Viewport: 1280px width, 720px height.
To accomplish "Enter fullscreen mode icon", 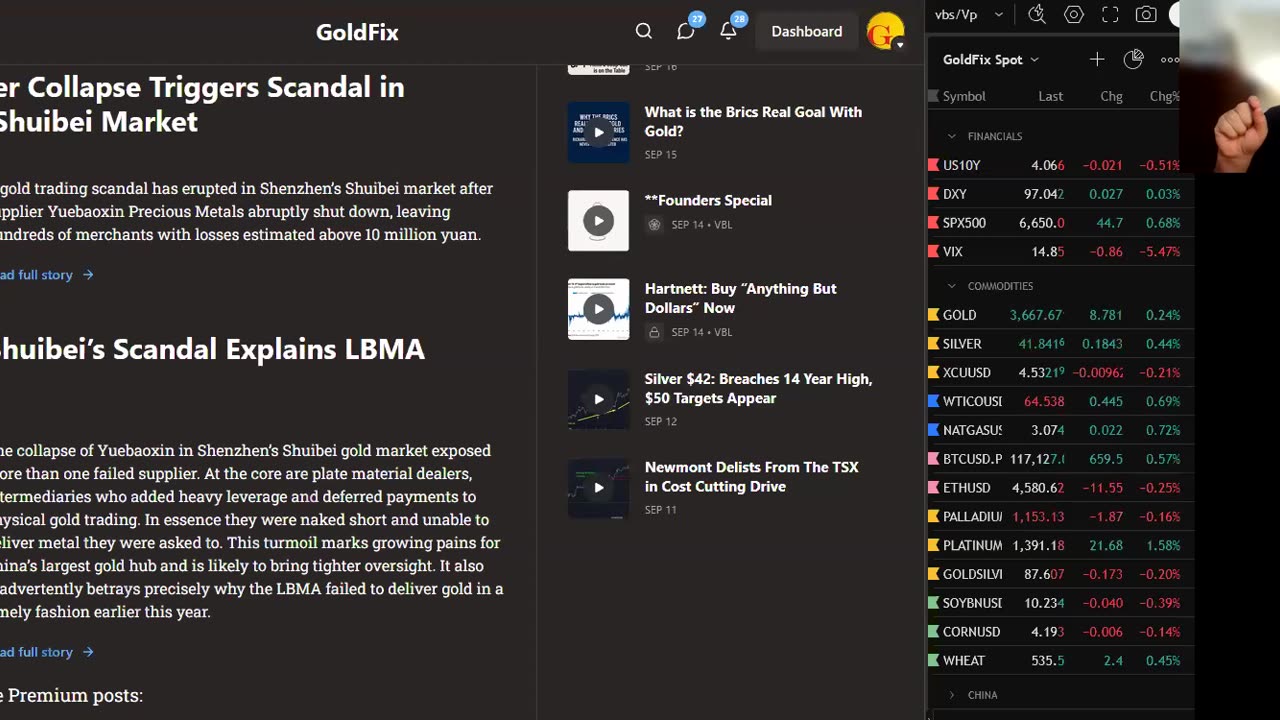I will point(1110,14).
